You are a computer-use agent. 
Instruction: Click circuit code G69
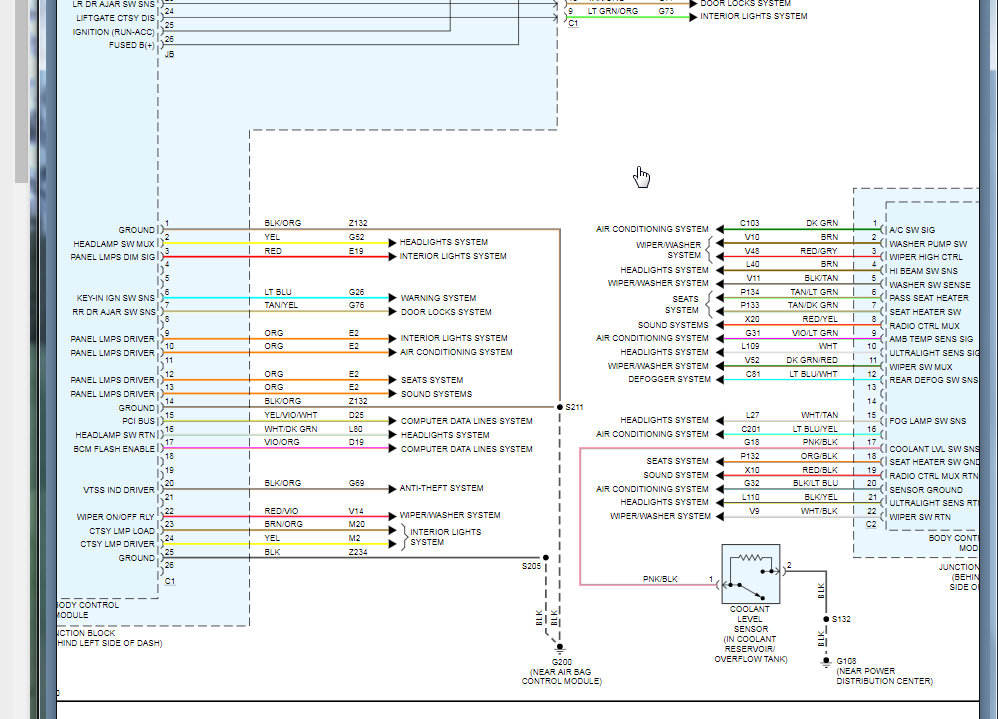[x=356, y=483]
